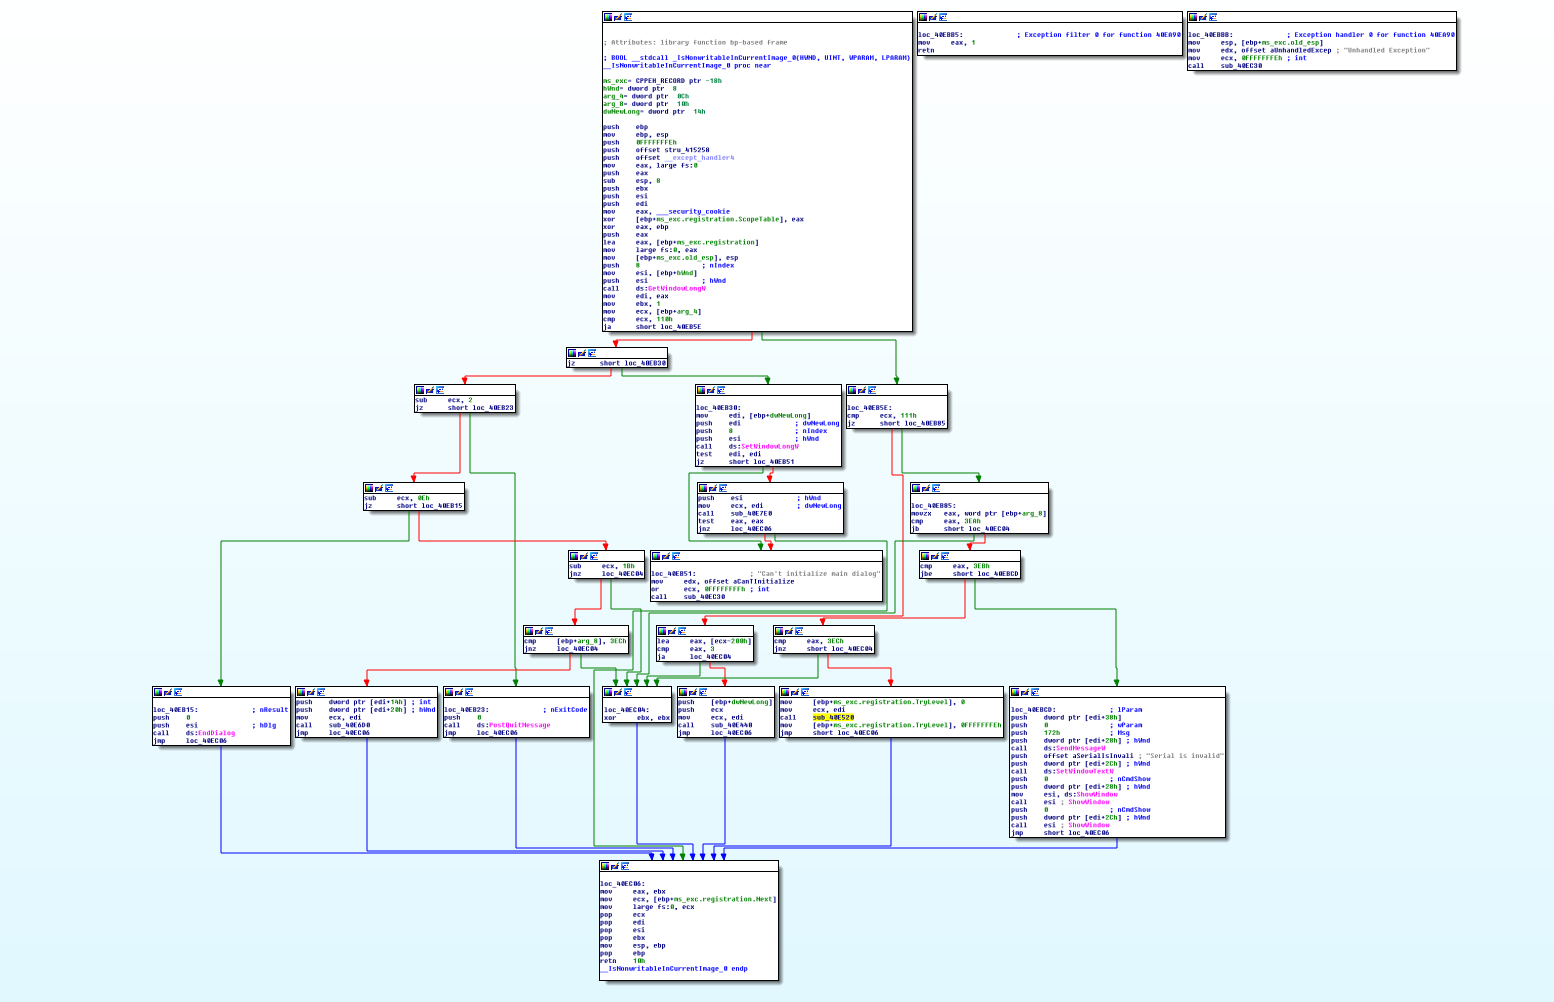Click the '___security_cookie' operand

click(x=693, y=212)
